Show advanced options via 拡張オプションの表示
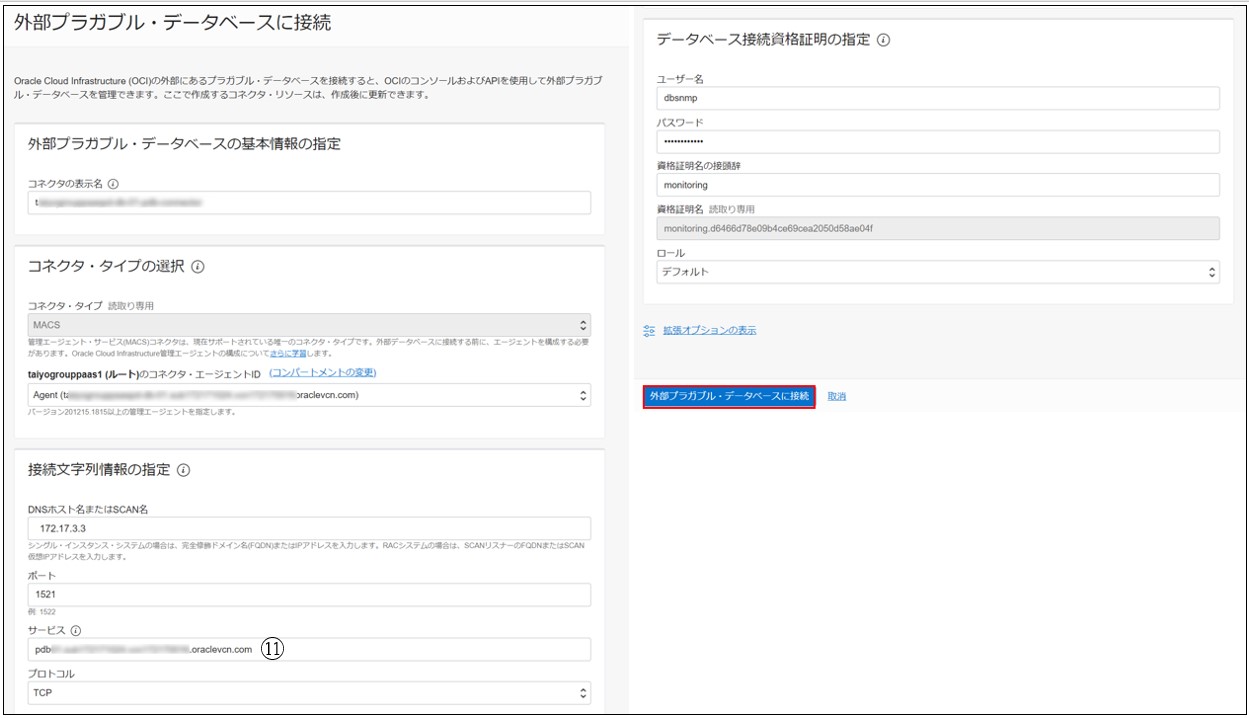 709,330
